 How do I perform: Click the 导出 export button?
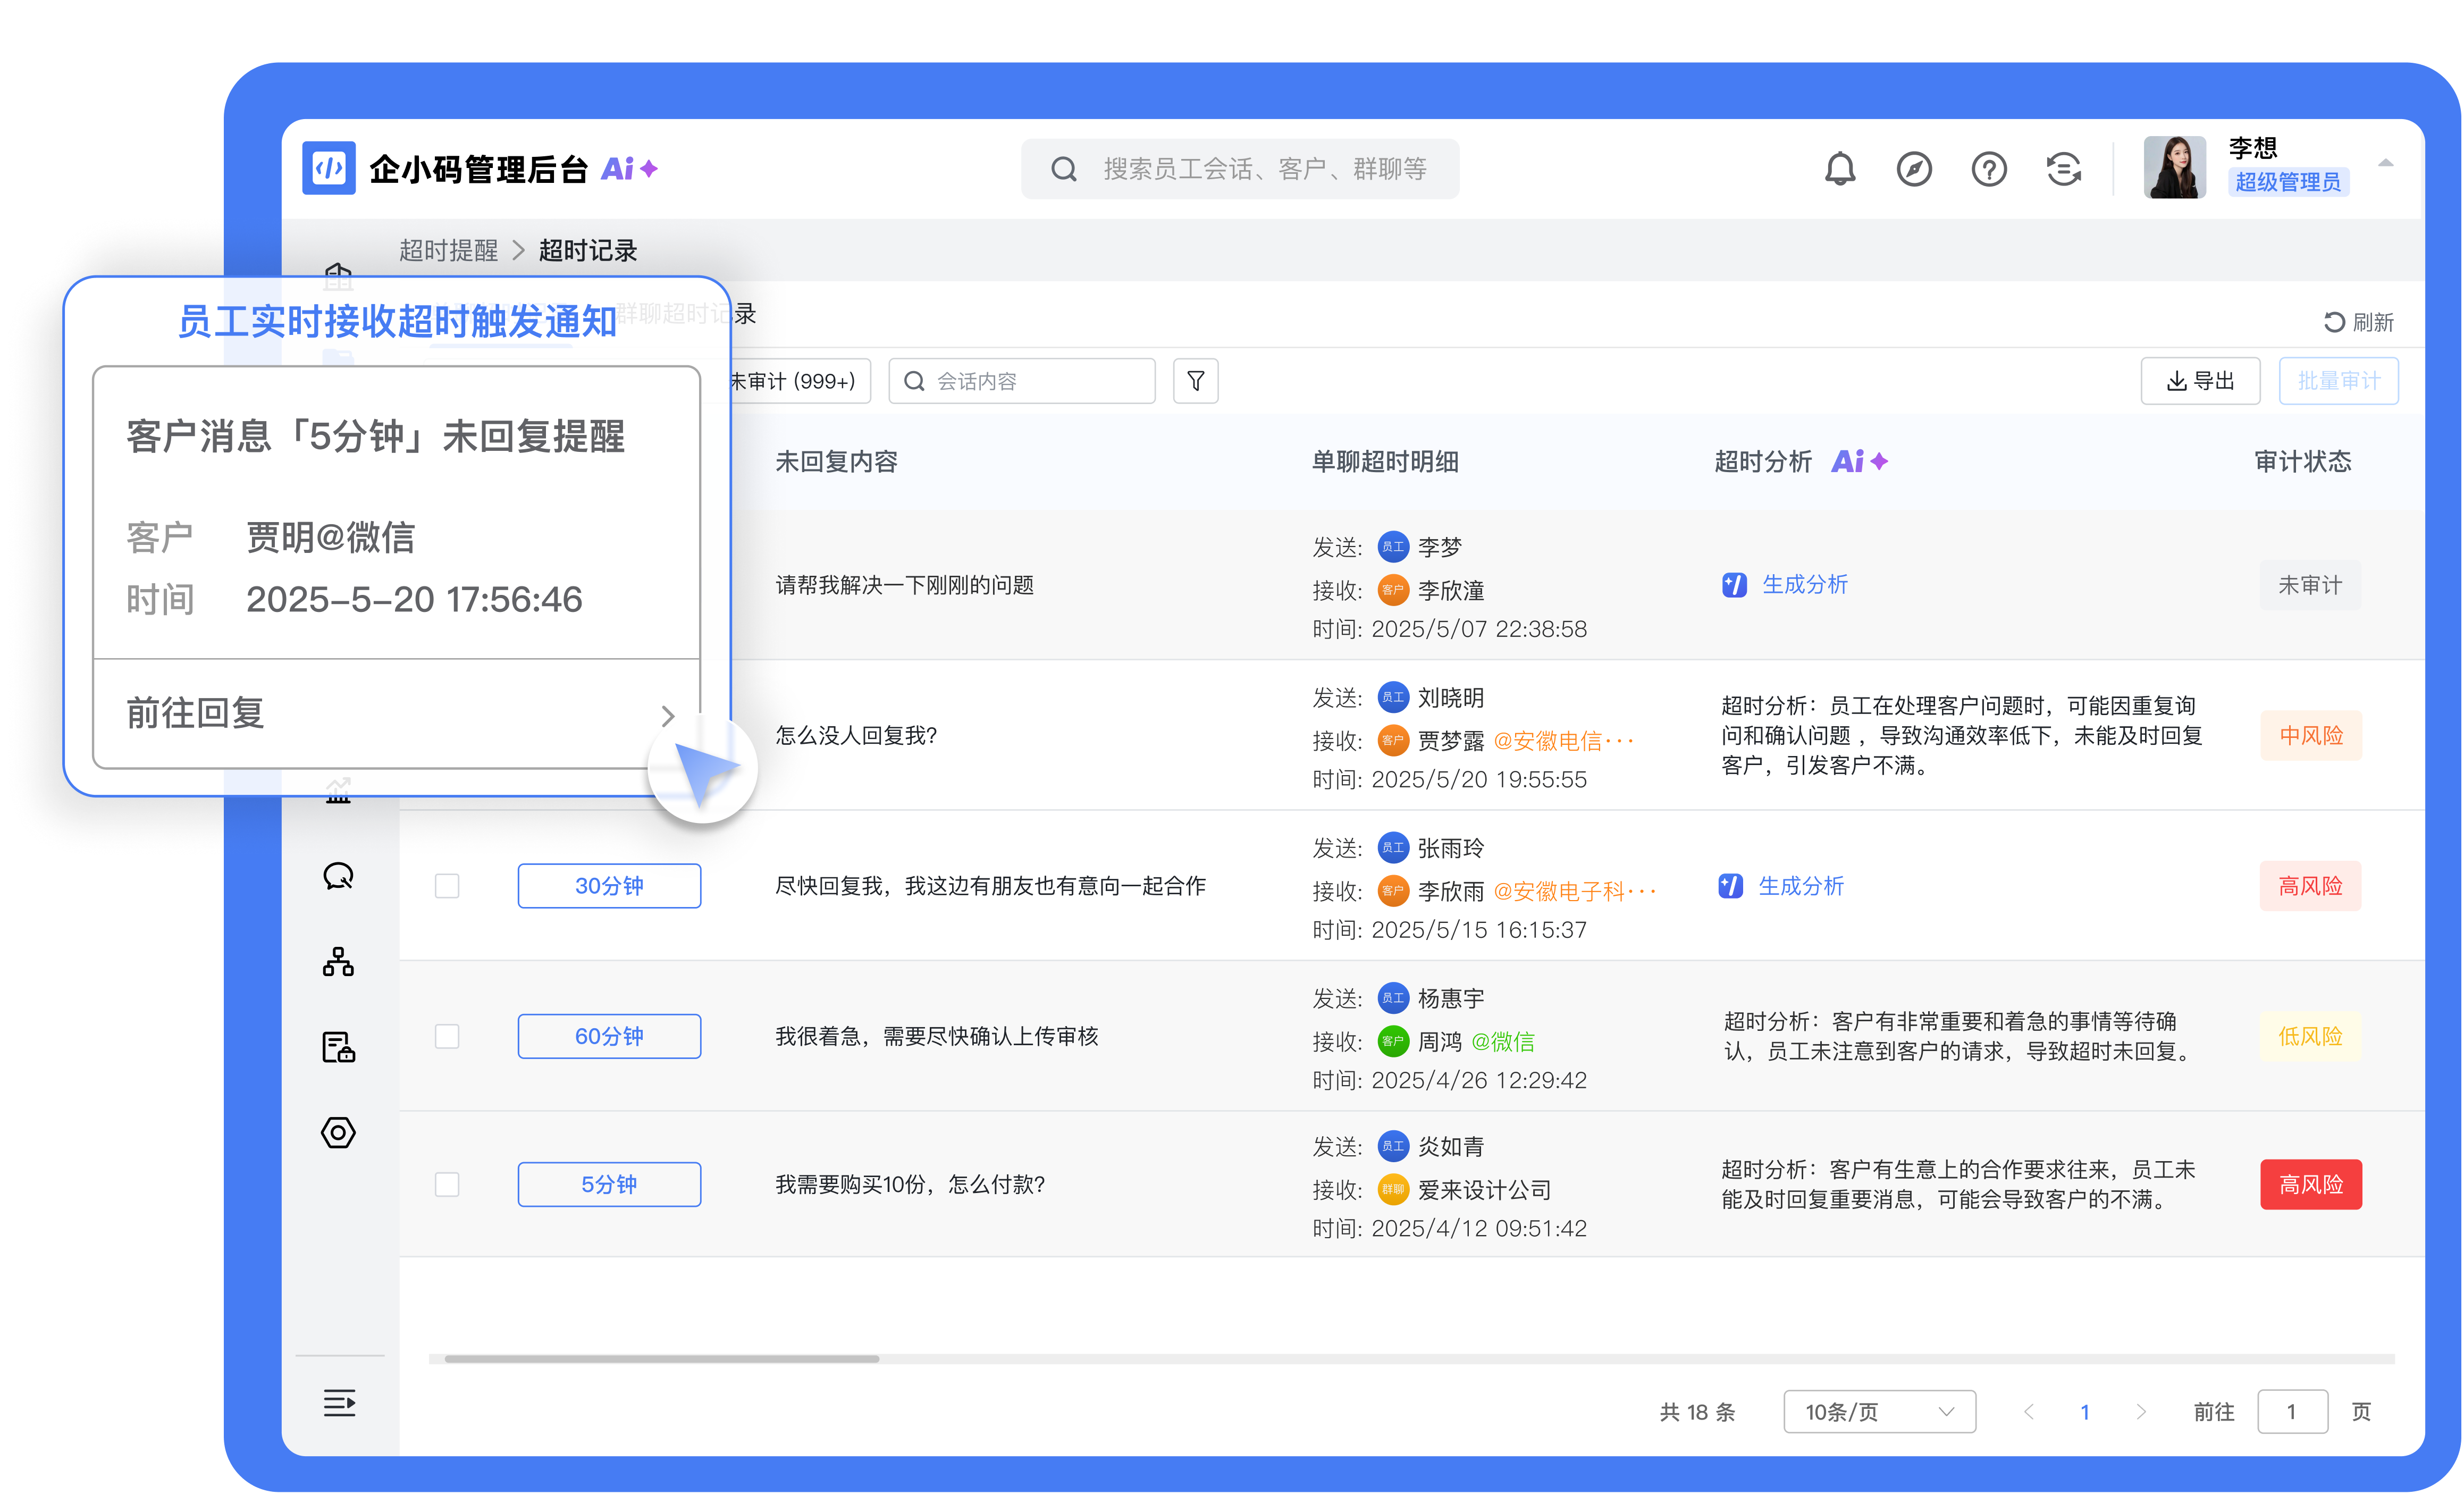[2199, 381]
